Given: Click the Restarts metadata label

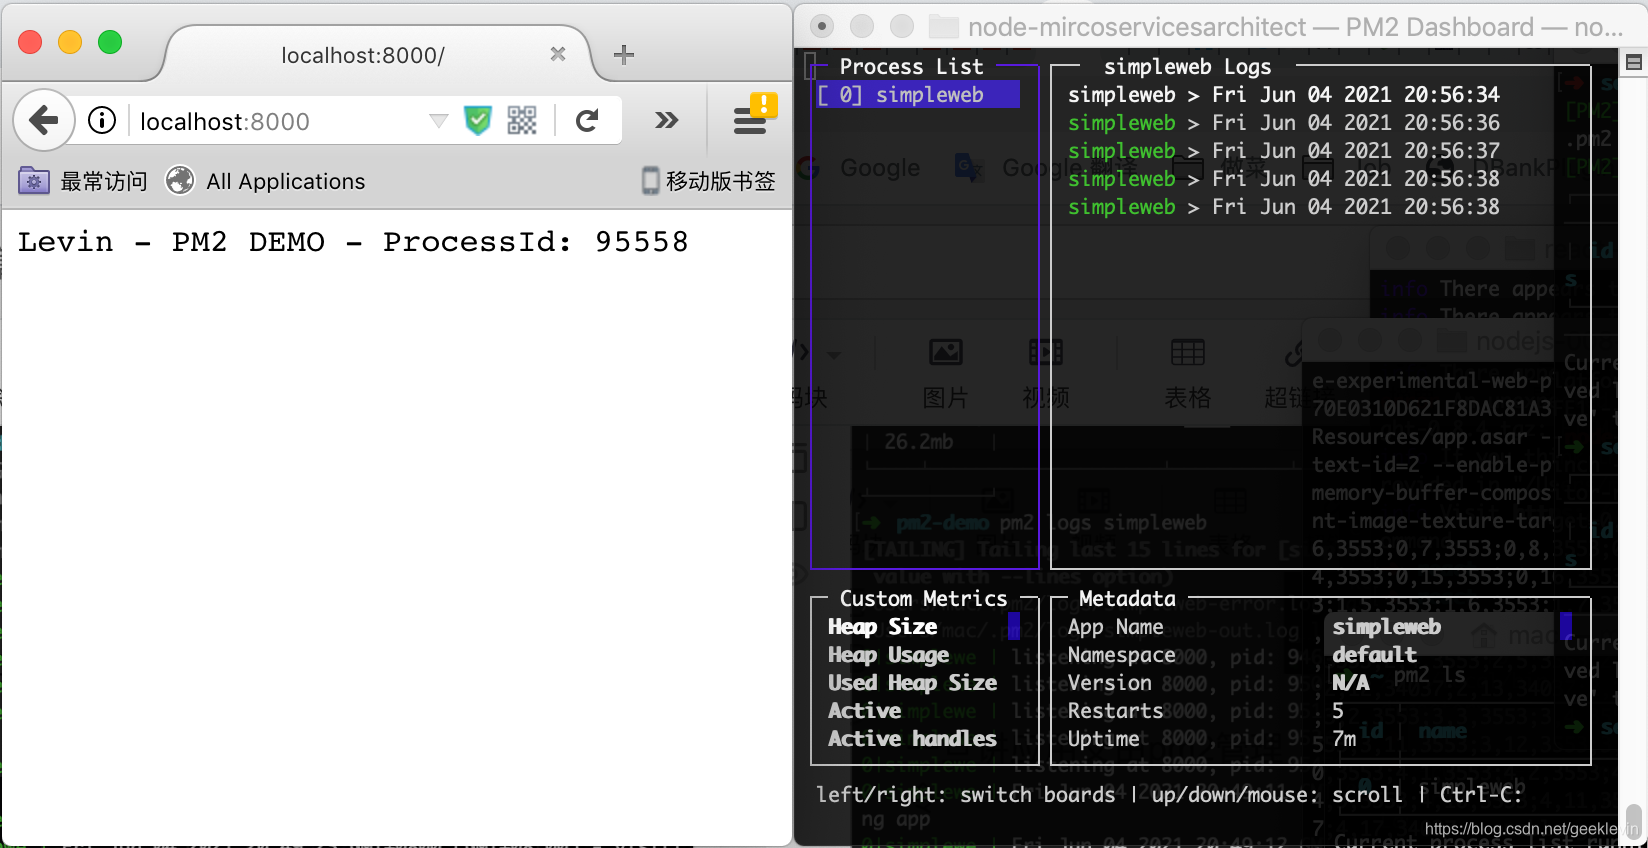Looking at the screenshot, I should (1115, 711).
